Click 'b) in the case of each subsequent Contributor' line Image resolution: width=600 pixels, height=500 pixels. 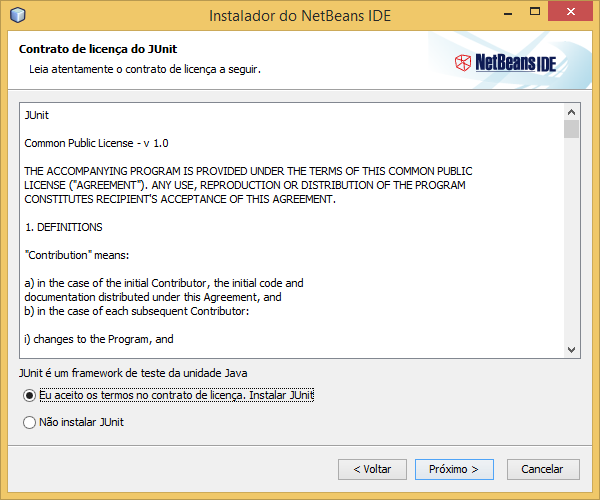click(x=137, y=311)
